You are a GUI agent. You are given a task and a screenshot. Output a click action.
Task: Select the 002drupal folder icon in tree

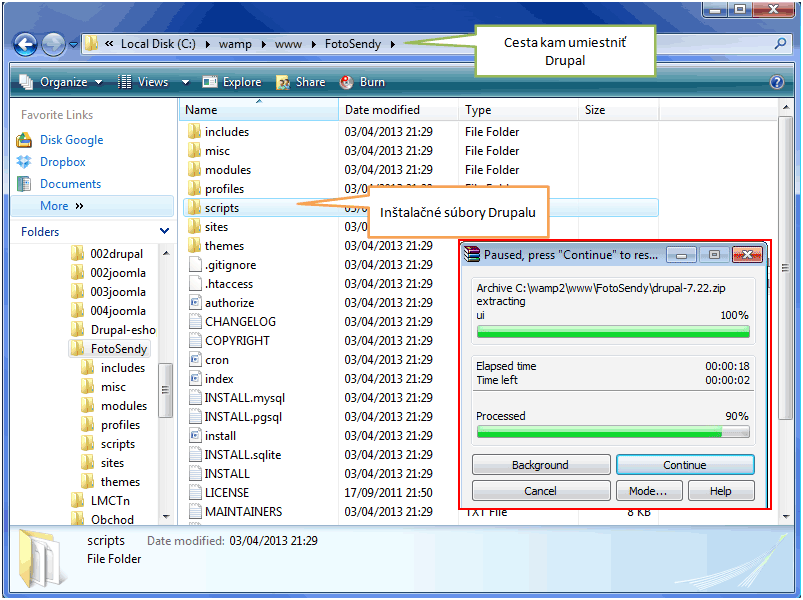tap(77, 253)
